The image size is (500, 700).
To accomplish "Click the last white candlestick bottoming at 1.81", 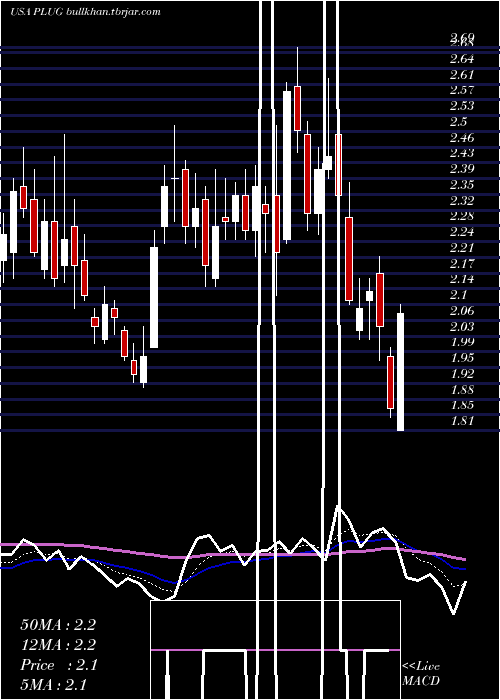I will (x=400, y=372).
